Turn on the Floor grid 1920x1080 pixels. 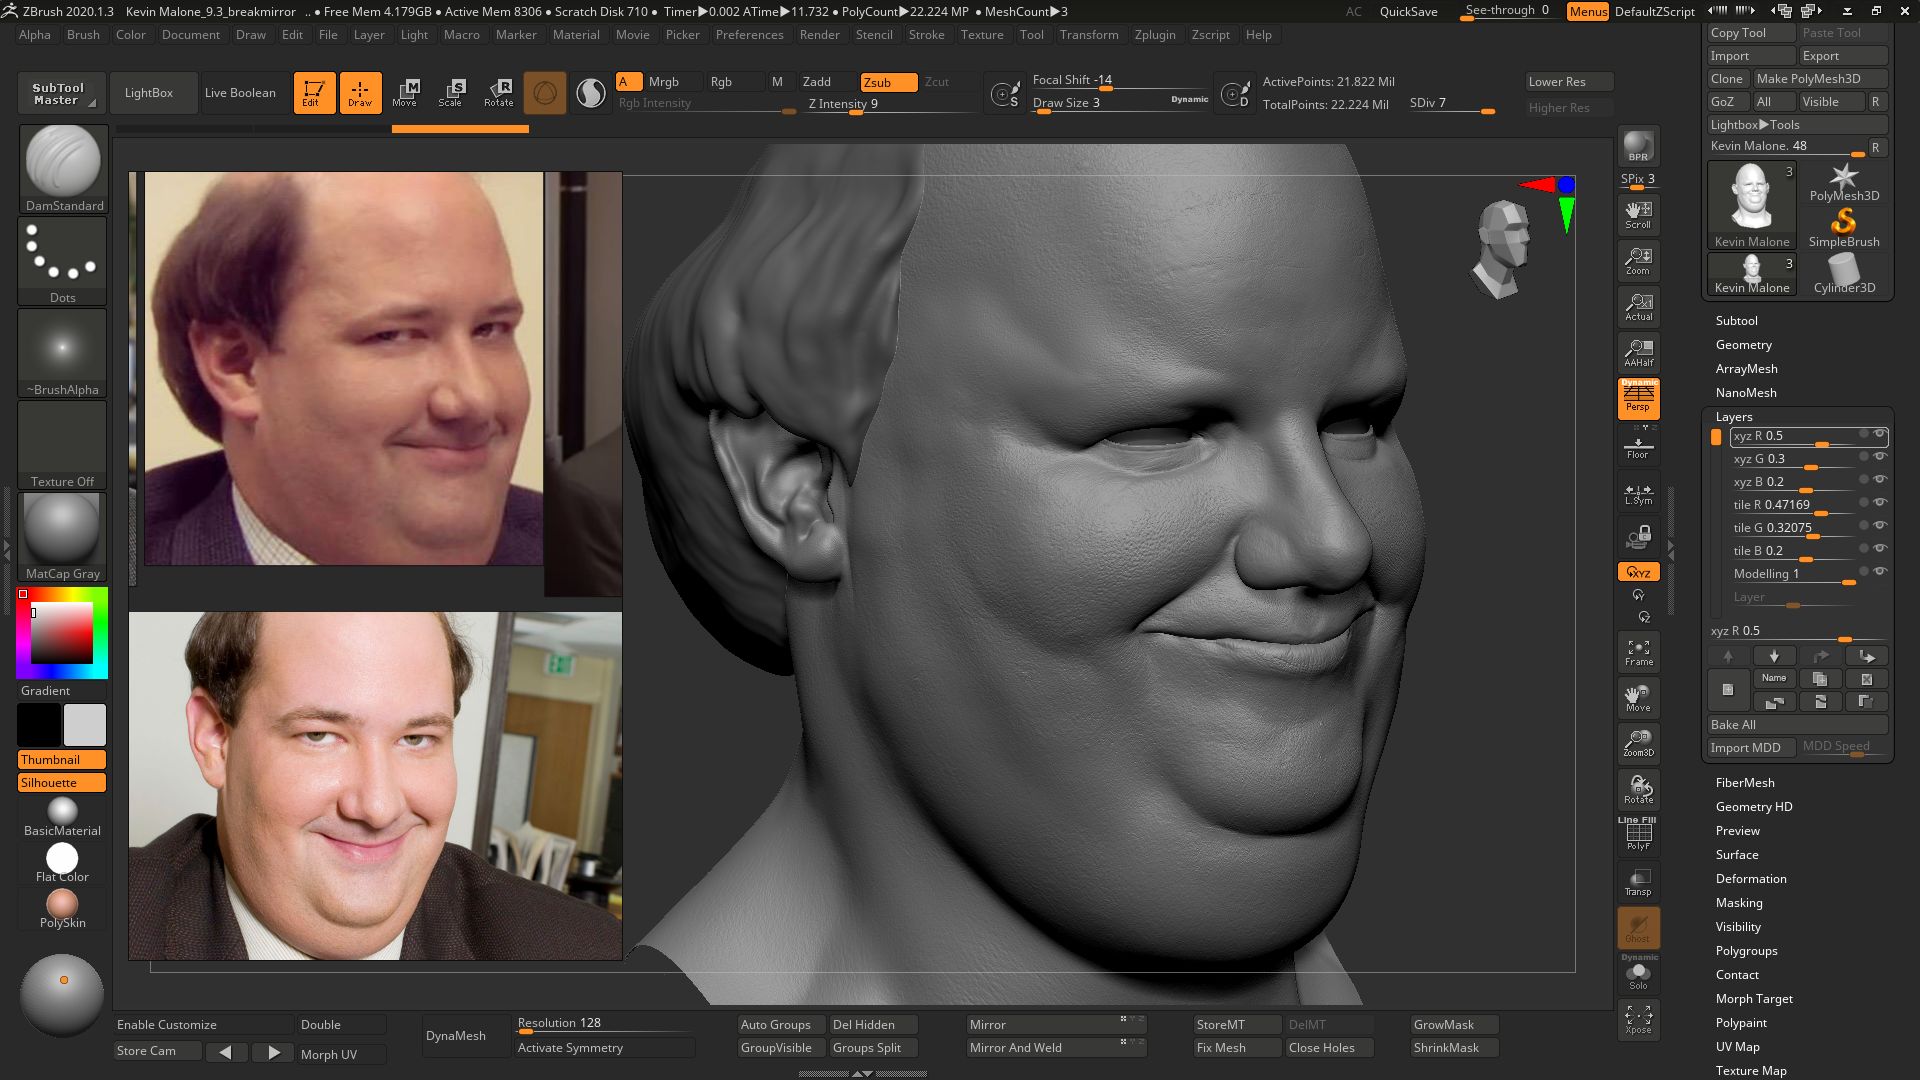(1637, 446)
